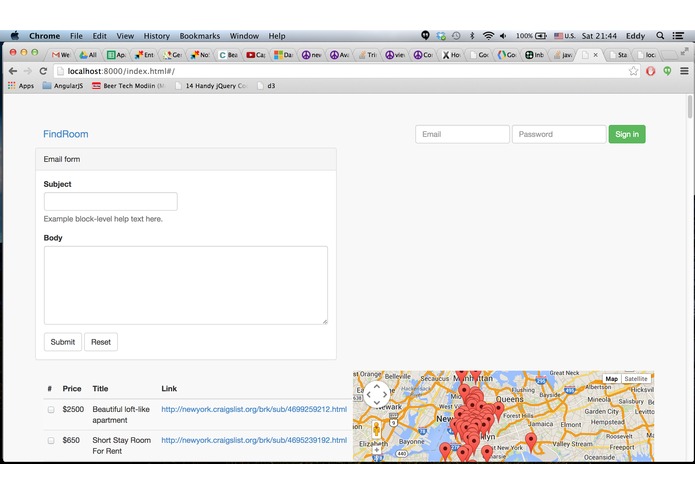Click the Price column header
695x494 pixels.
coord(72,389)
